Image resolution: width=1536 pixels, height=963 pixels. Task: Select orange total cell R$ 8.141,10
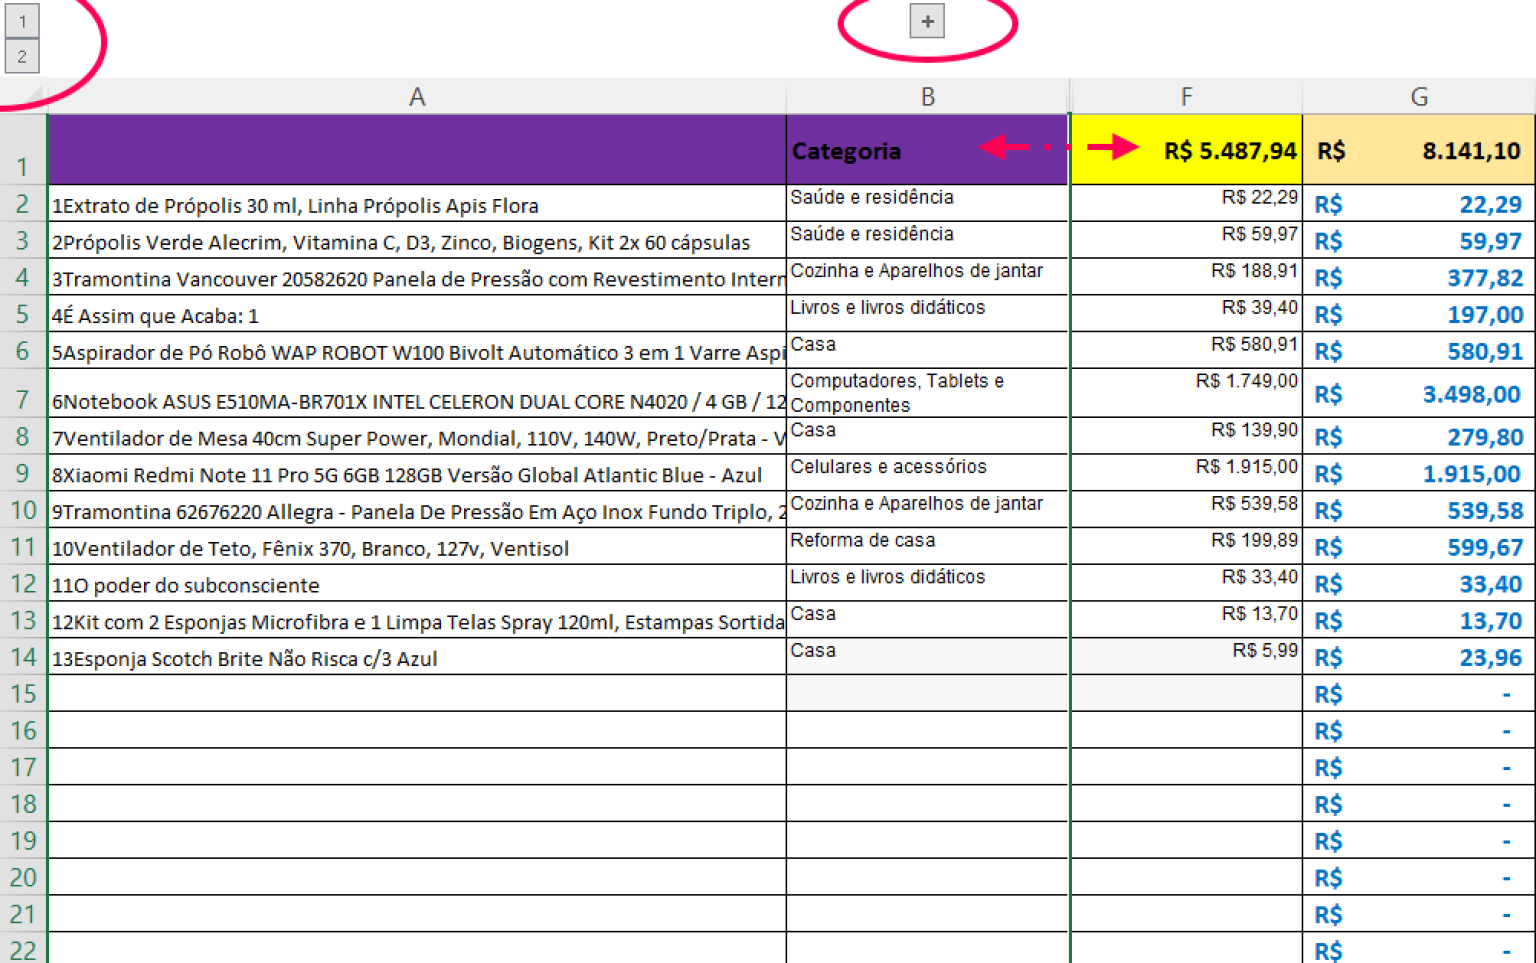coord(1418,151)
